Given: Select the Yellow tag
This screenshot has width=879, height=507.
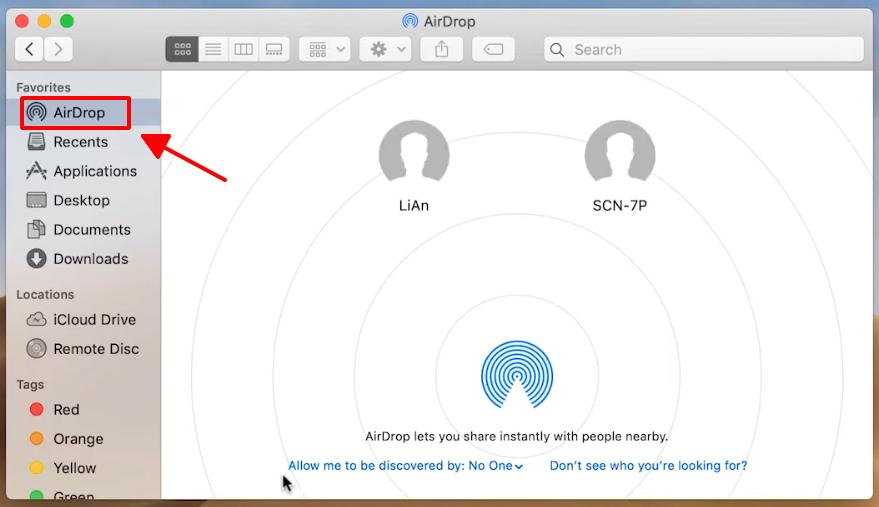Looking at the screenshot, I should [83, 468].
